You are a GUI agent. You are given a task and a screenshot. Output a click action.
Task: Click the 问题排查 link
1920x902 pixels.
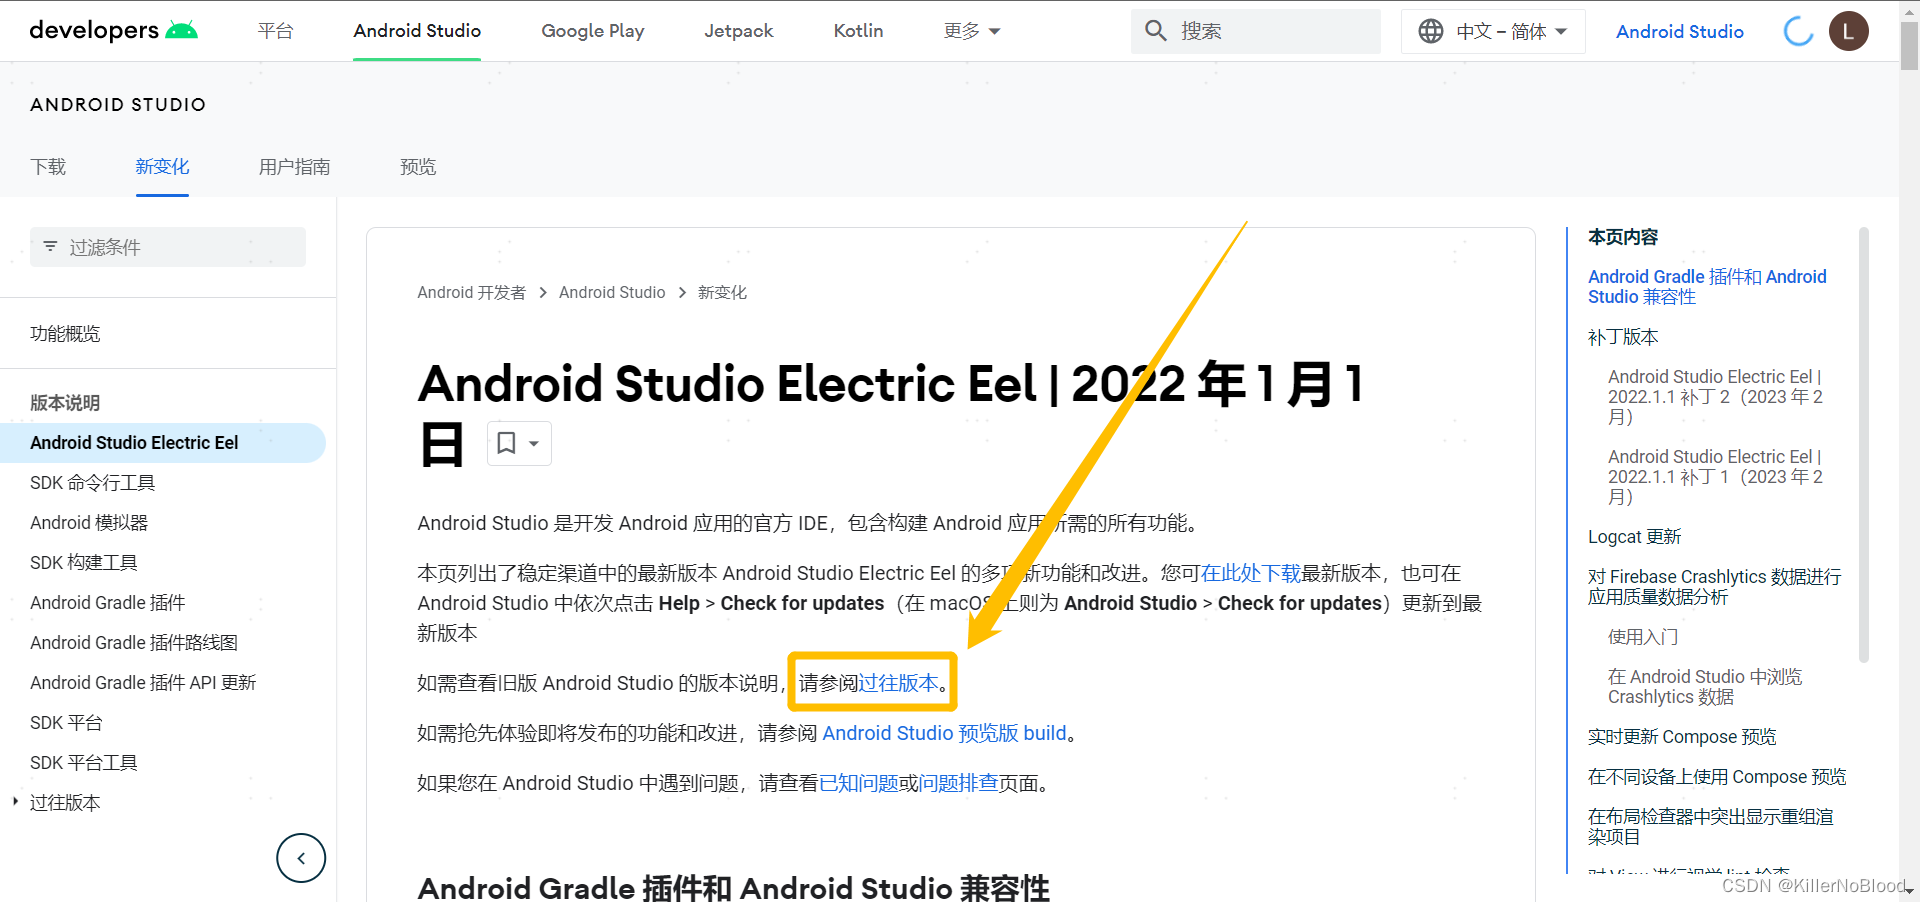pyautogui.click(x=958, y=783)
